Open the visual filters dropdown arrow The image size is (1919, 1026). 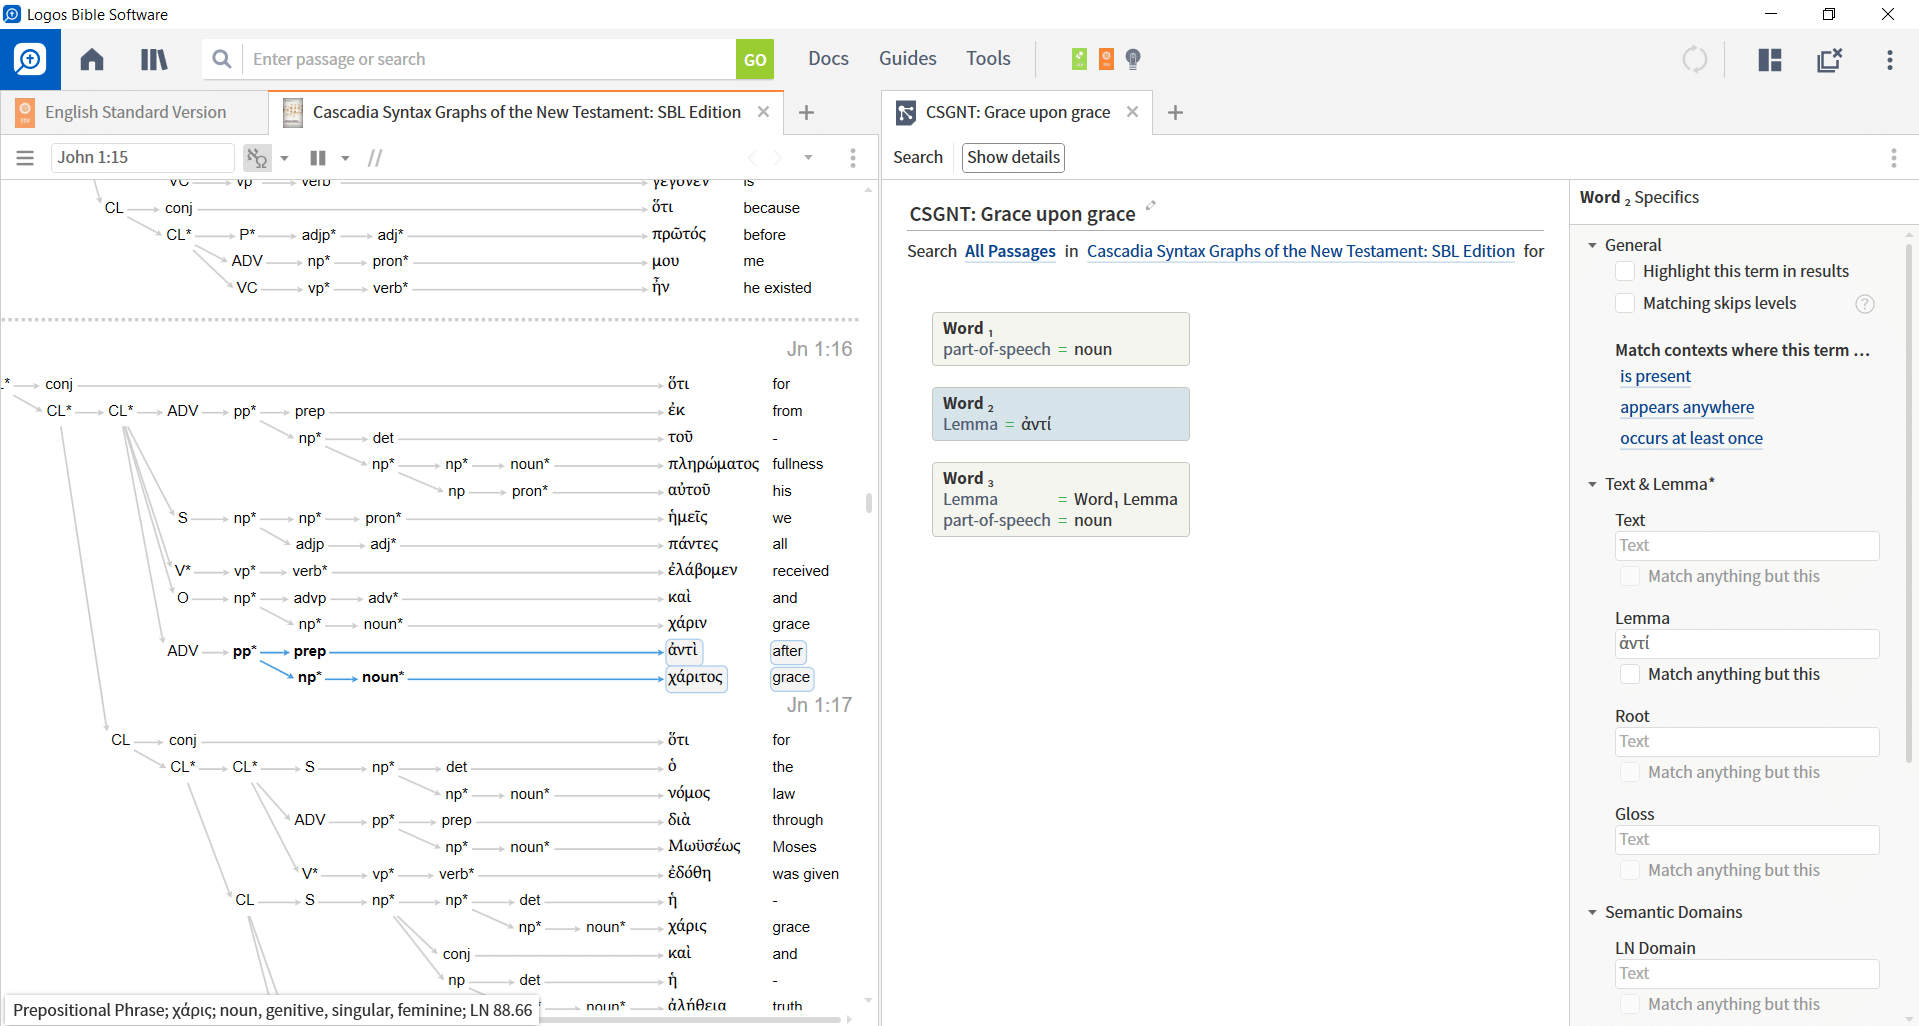pos(284,158)
